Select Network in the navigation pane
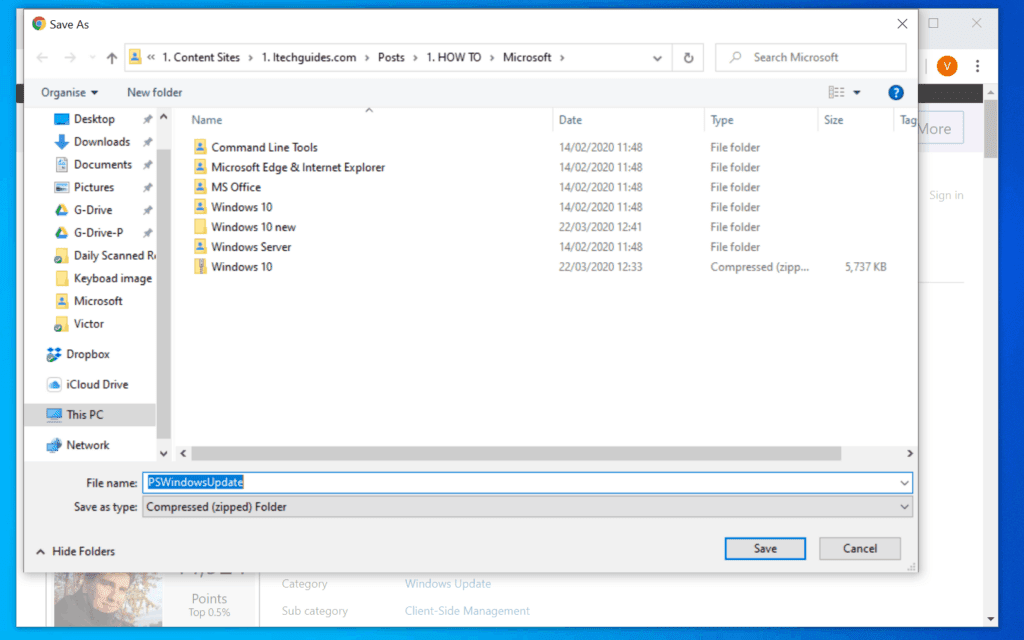 pos(88,445)
